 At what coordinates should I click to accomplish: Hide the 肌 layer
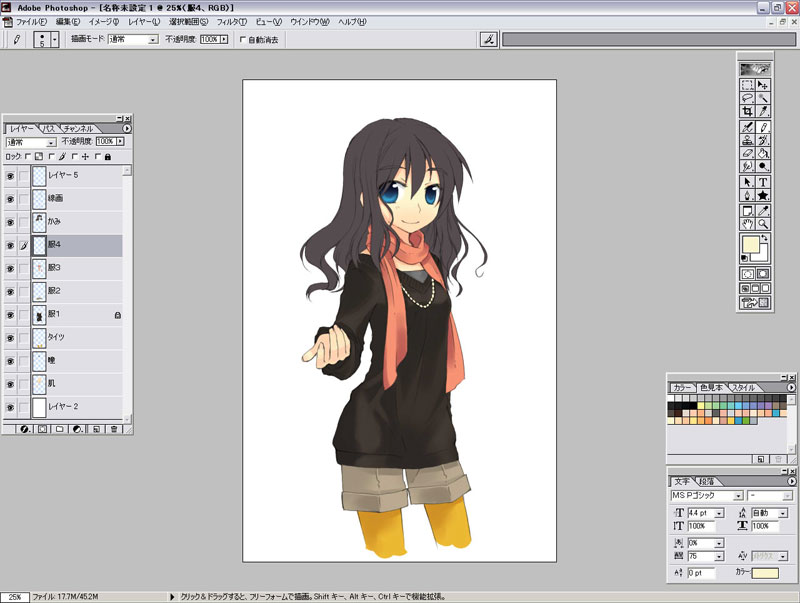(x=10, y=385)
